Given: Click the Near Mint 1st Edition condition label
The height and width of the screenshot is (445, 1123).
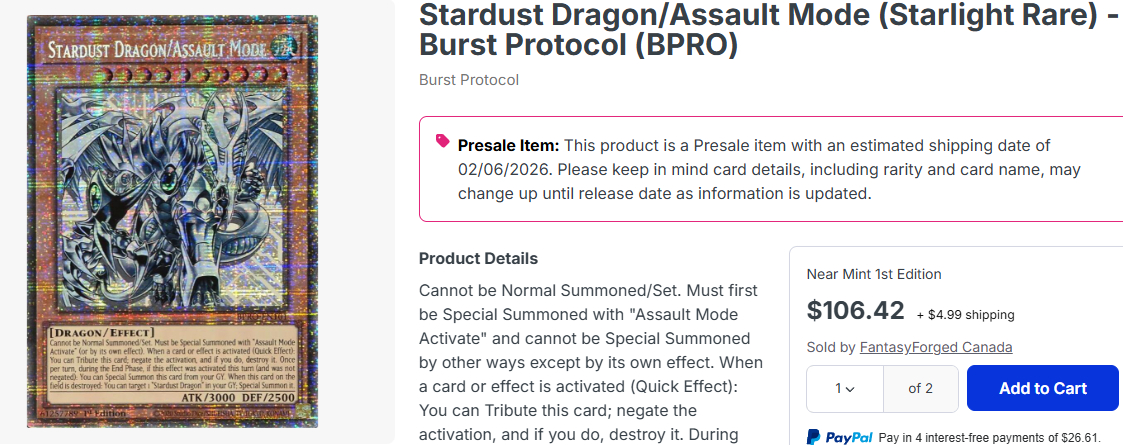Looking at the screenshot, I should (x=873, y=274).
